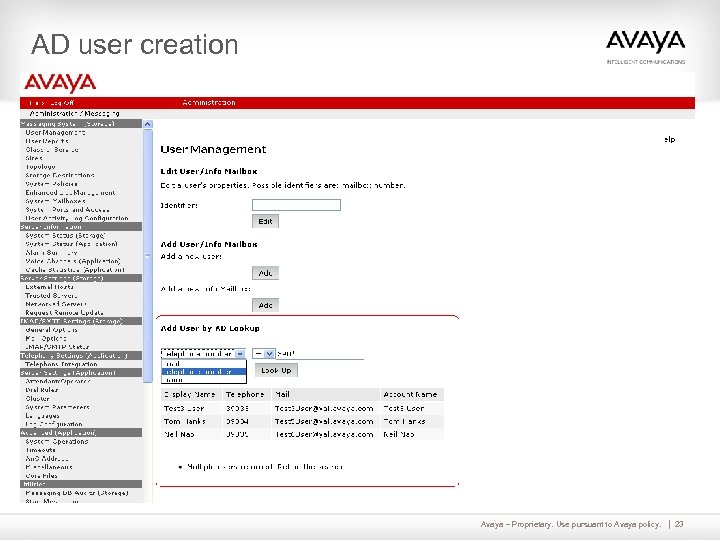Grab the sidebar vertical scrollbar thumb
This screenshot has width=720, height=540.
[x=147, y=256]
